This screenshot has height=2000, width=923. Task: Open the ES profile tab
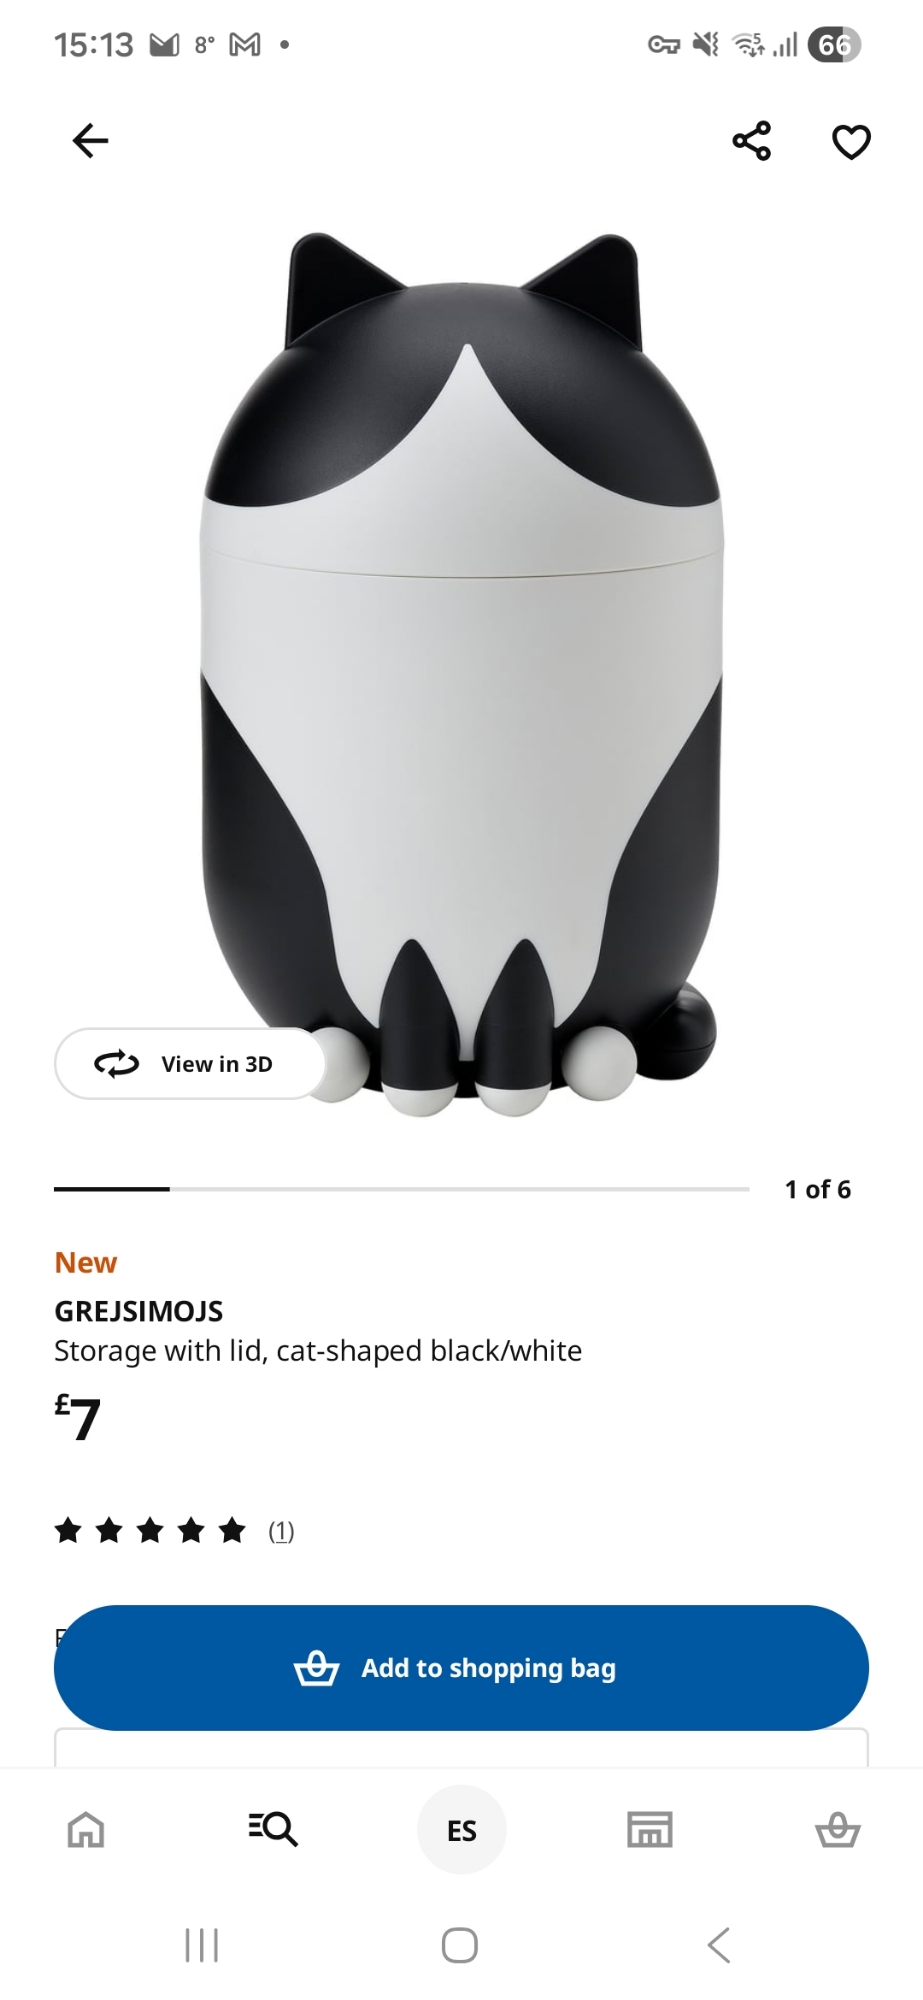coord(461,1830)
